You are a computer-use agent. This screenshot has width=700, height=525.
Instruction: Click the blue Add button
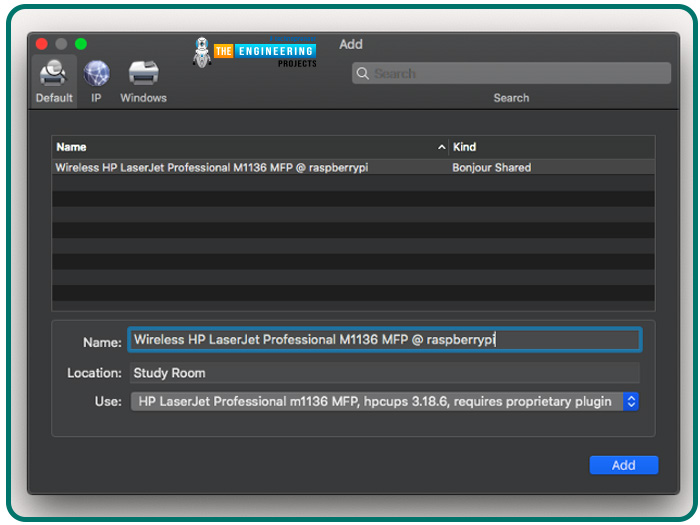coord(624,465)
